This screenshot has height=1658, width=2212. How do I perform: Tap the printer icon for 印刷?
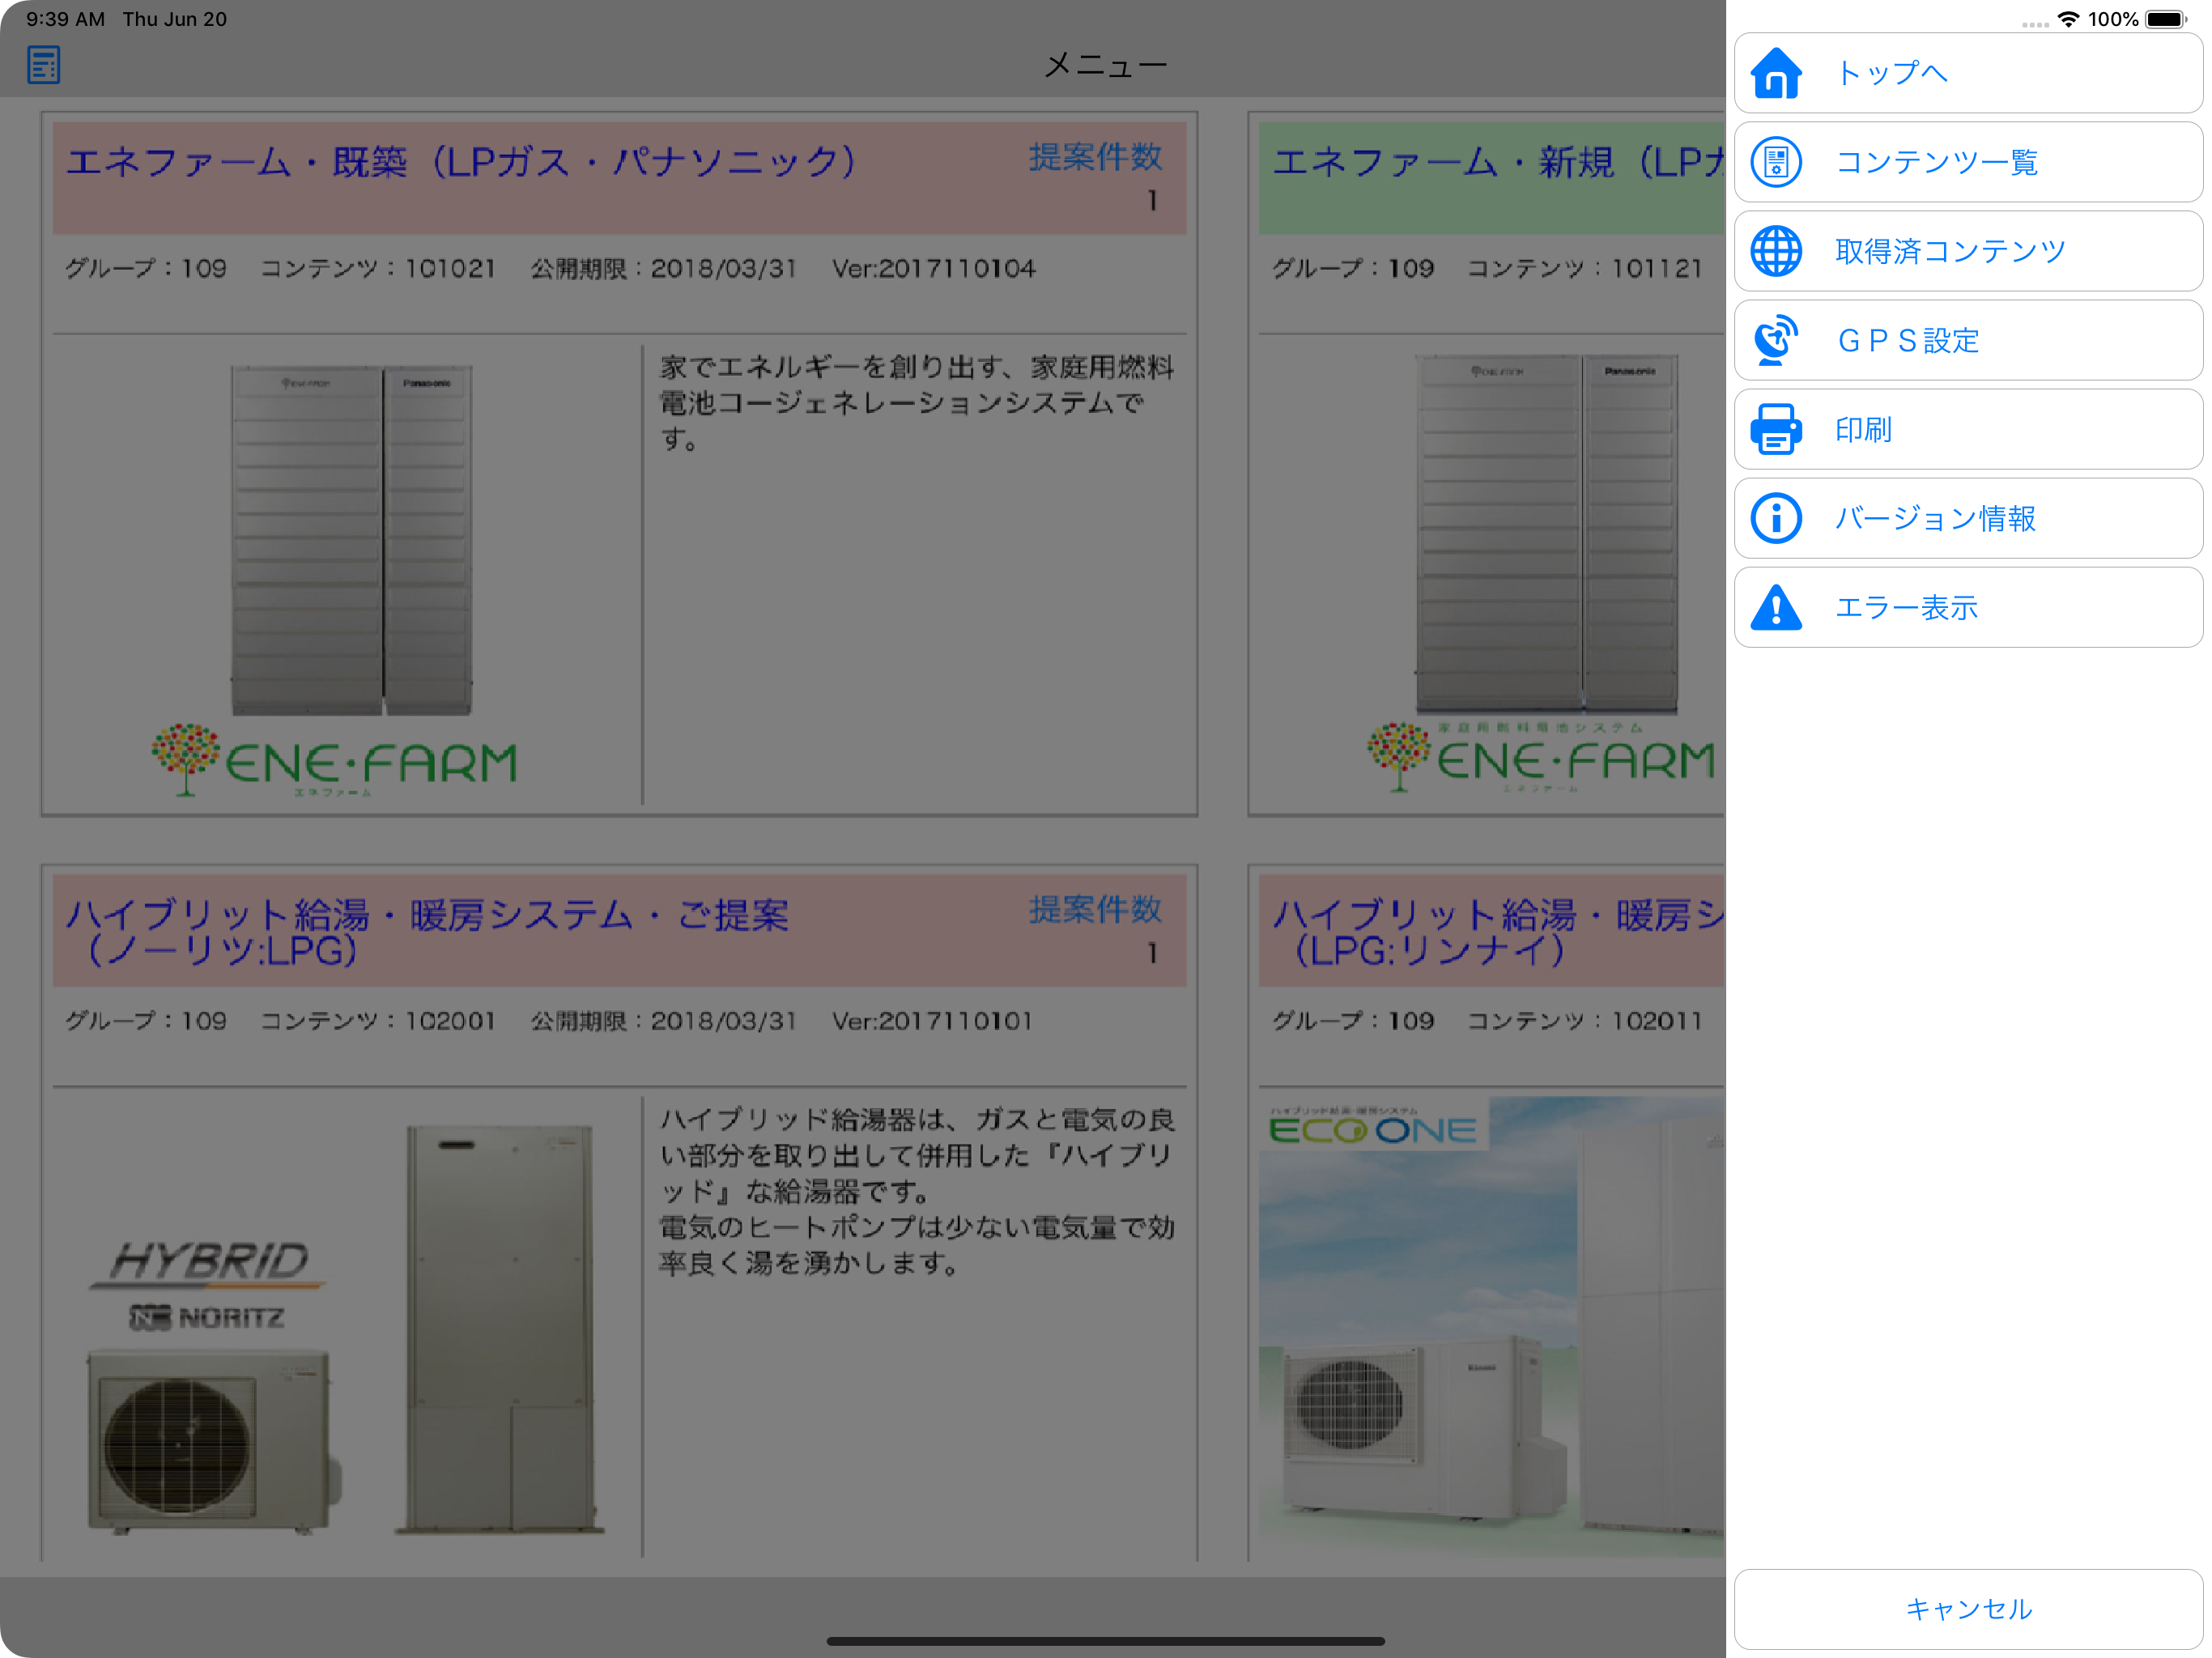[1776, 429]
